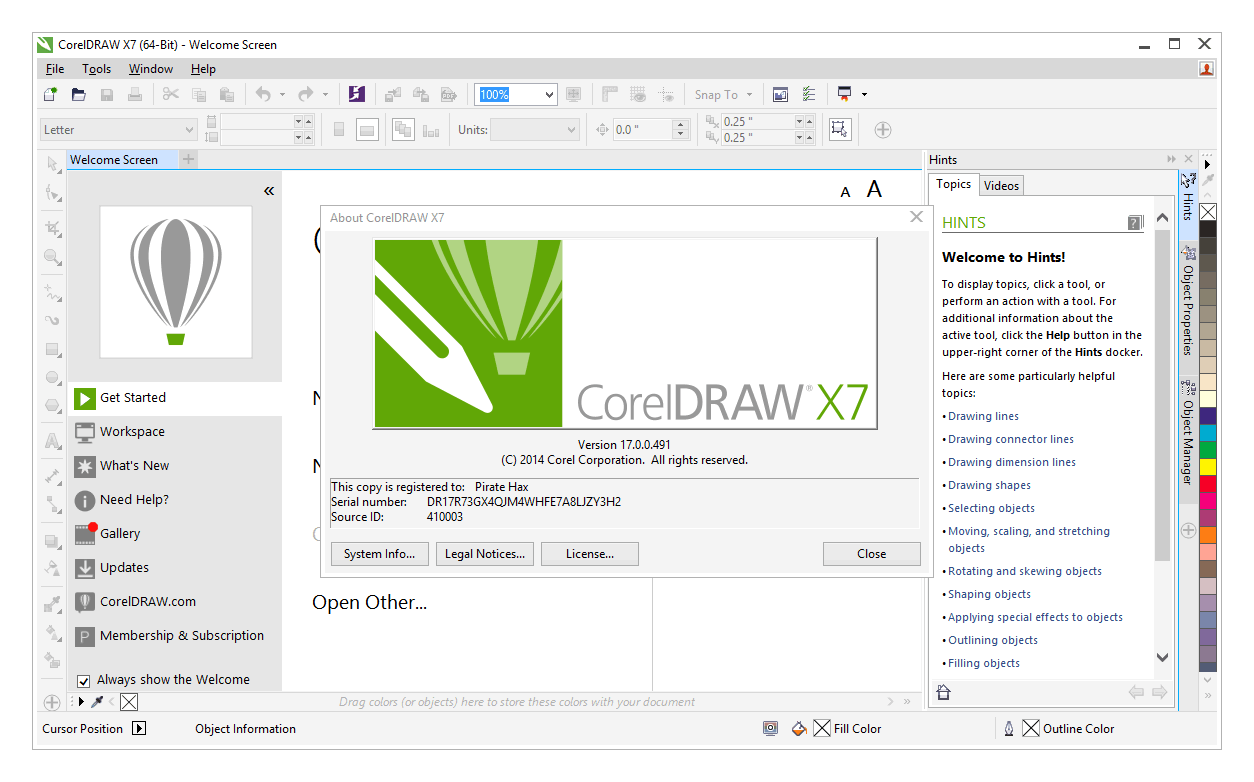The image size is (1254, 782).
Task: Click the Fill Color bucket icon in status bar
Action: coord(799,728)
